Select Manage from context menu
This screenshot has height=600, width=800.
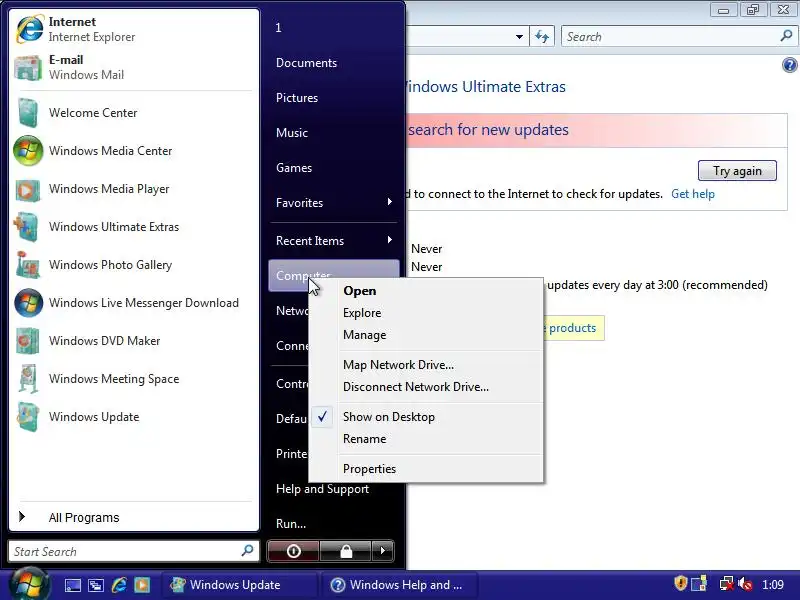(364, 335)
